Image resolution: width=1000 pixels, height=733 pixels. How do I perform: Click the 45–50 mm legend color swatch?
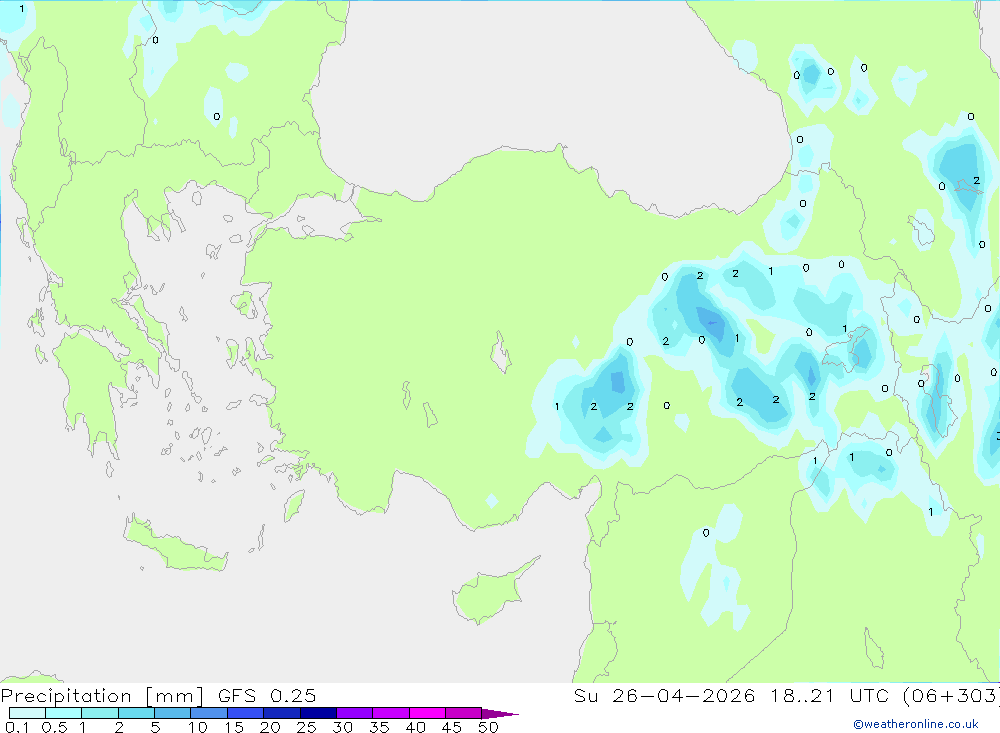click(x=464, y=713)
